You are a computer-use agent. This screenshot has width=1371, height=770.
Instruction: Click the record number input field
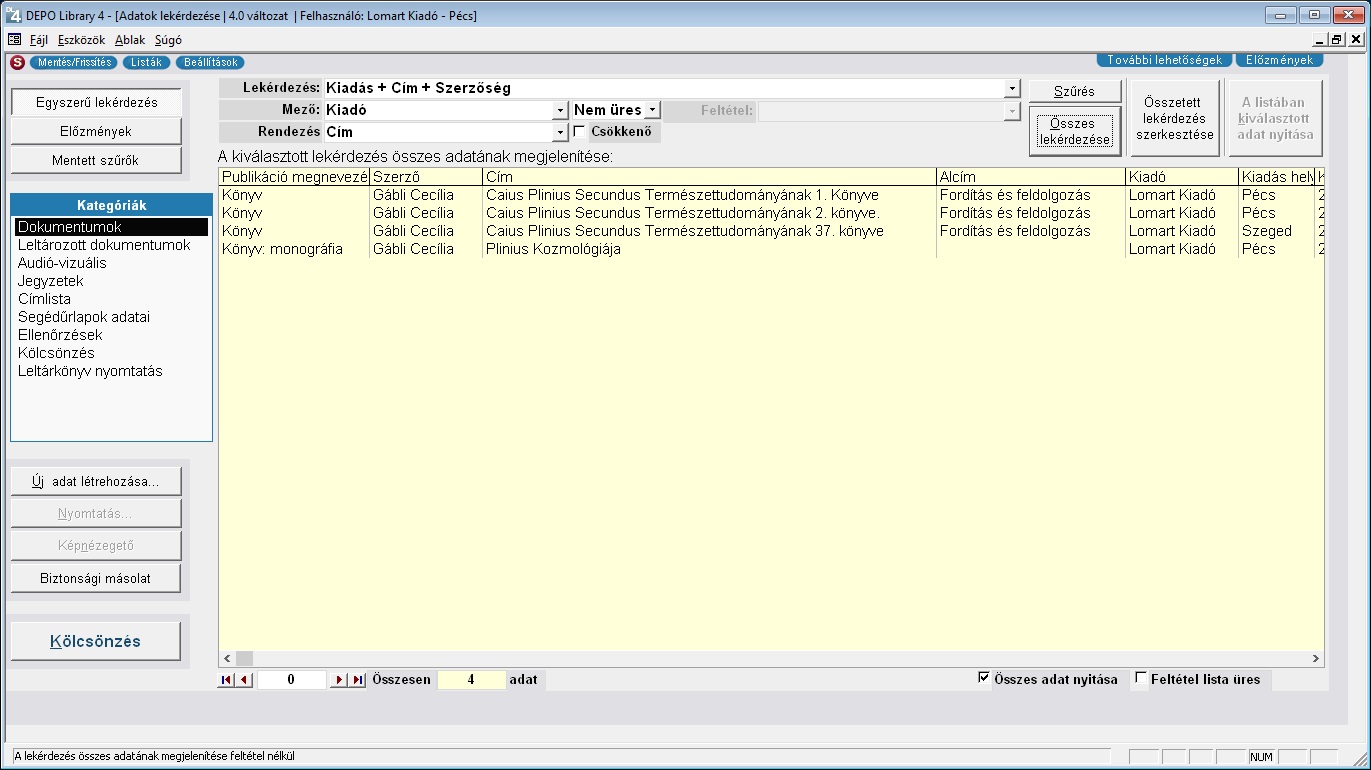[x=291, y=680]
